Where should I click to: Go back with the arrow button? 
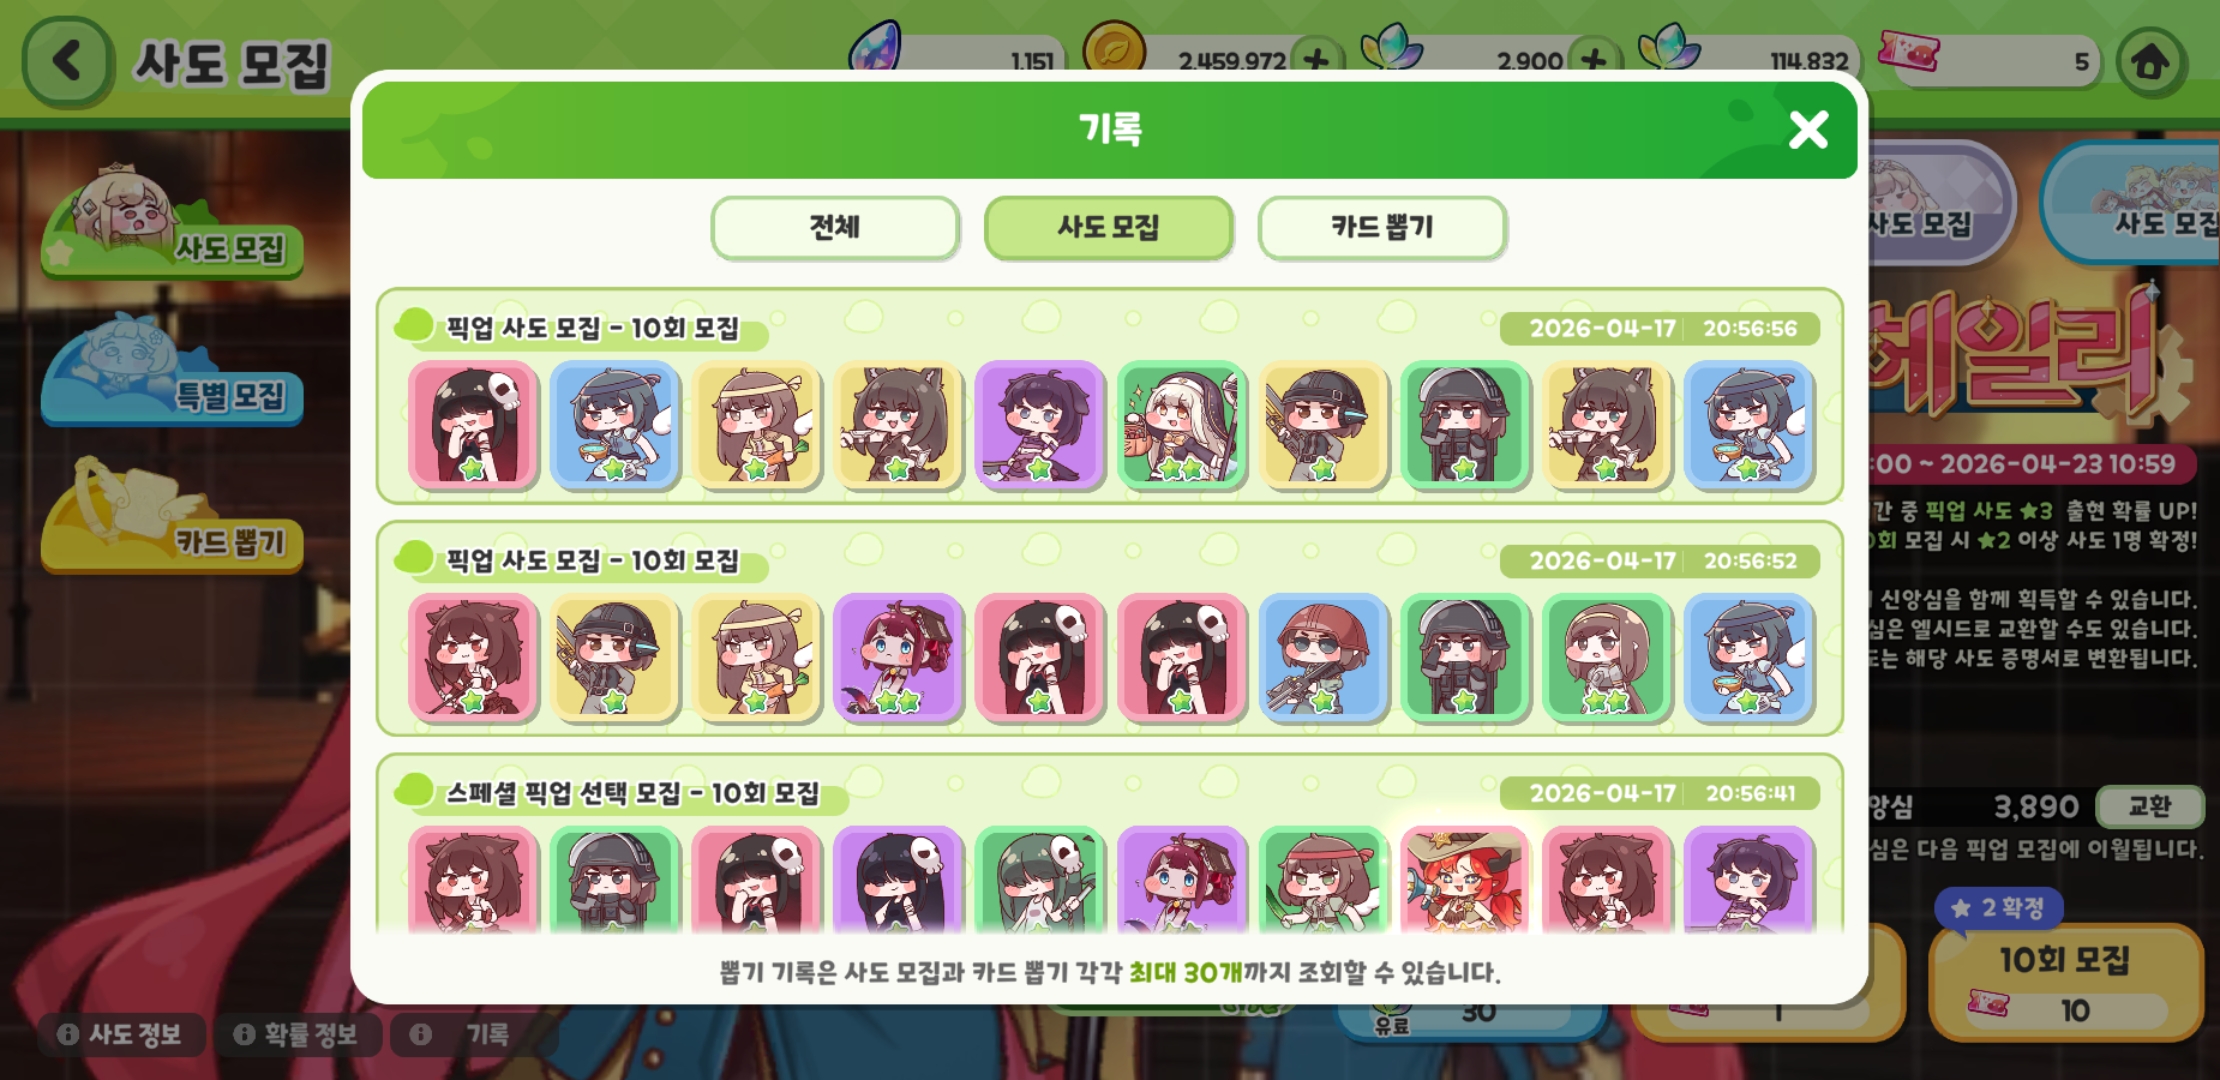pos(66,62)
